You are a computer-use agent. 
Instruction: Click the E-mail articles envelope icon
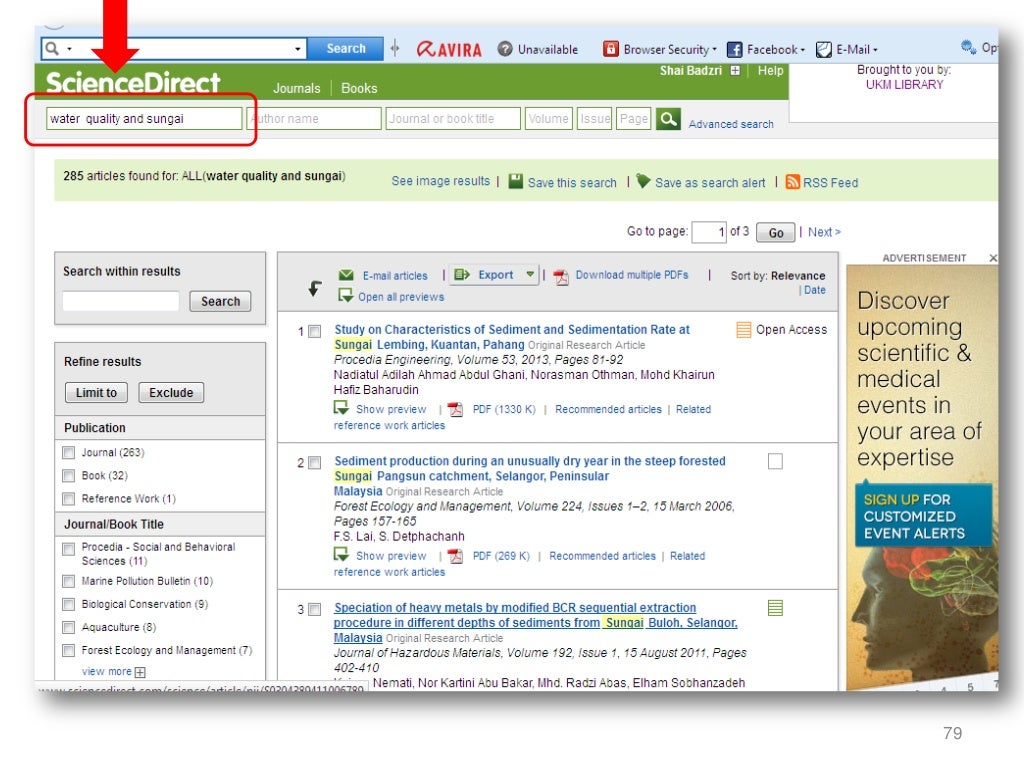(x=346, y=275)
